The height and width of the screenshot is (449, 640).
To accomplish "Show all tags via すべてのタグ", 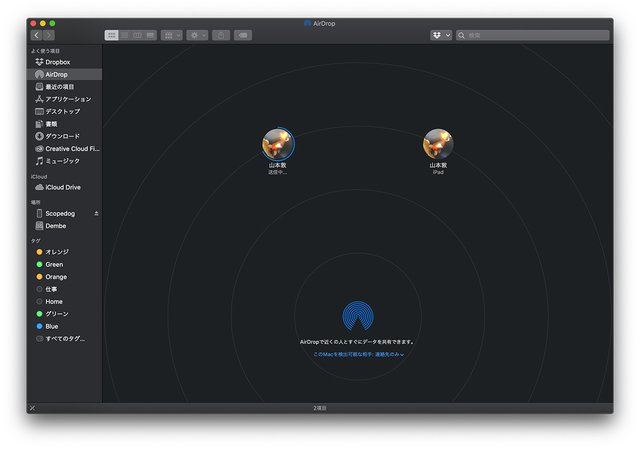I will click(64, 338).
